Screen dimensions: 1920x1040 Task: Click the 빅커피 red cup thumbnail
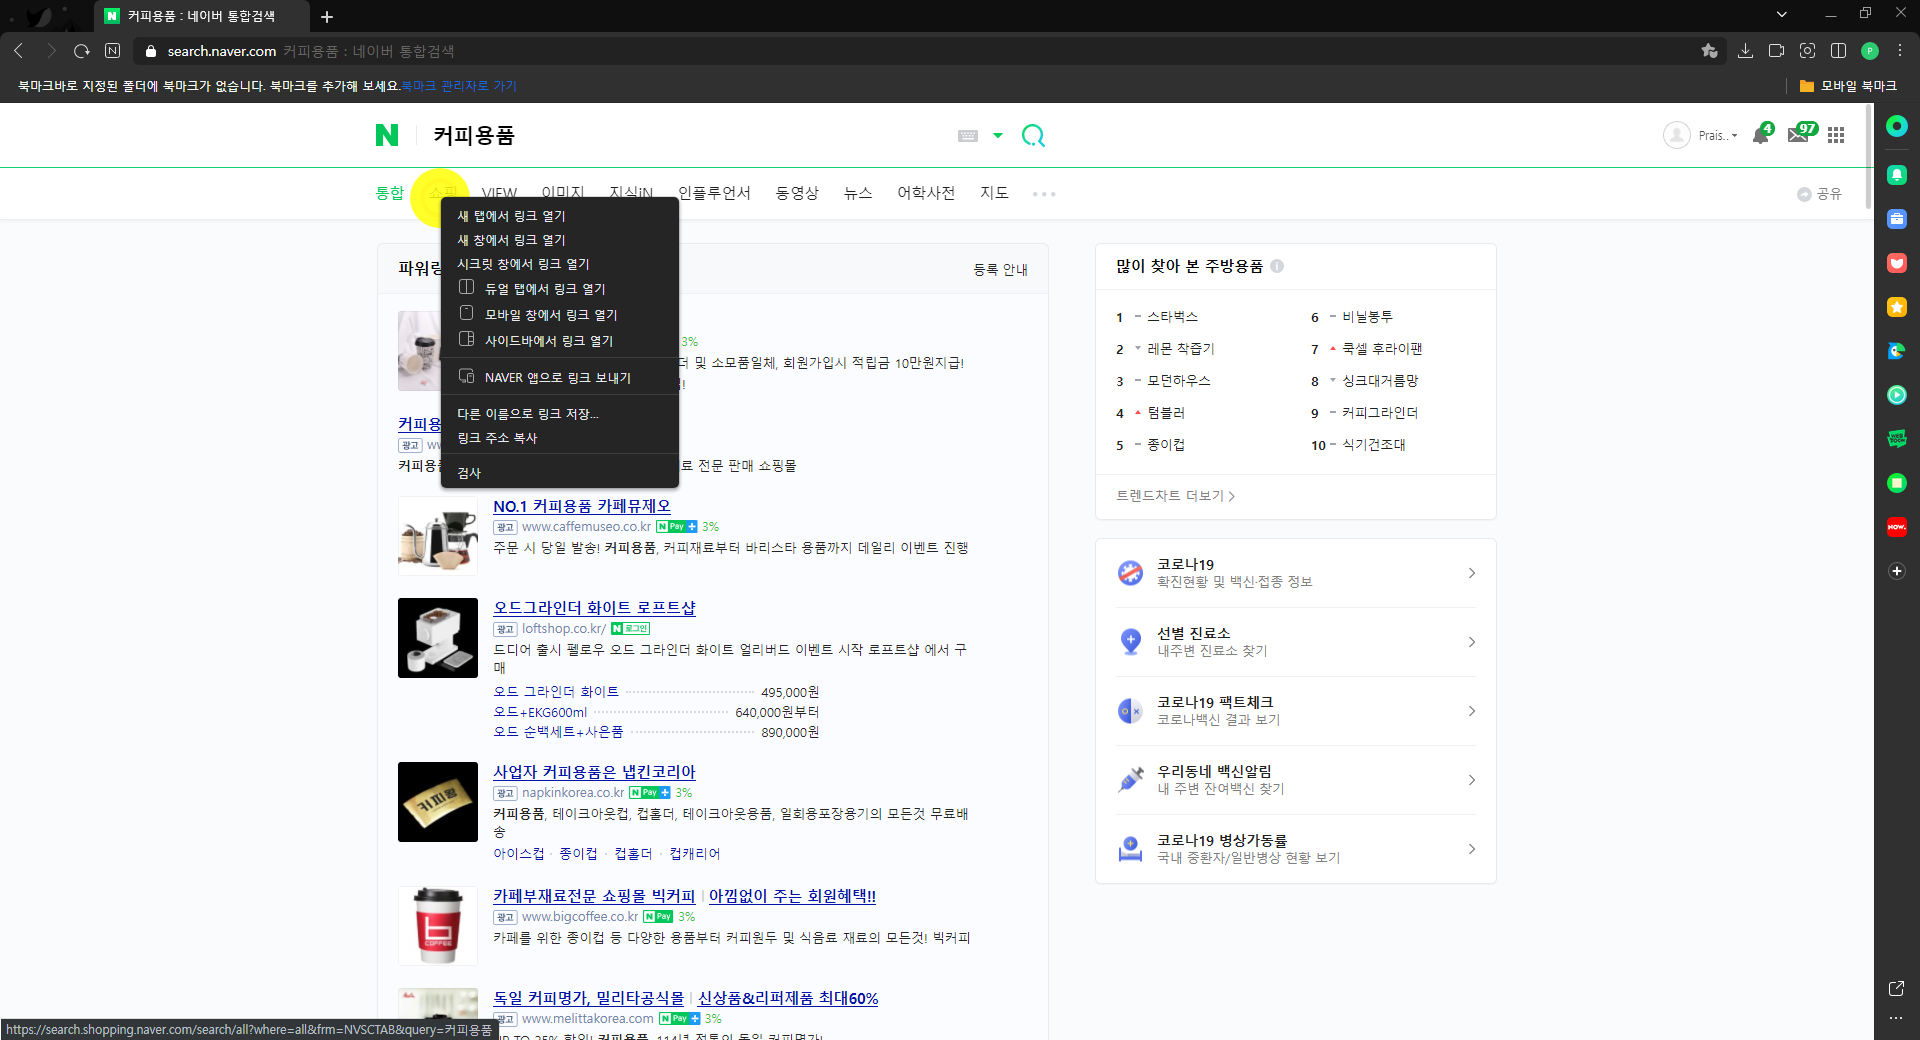click(438, 925)
